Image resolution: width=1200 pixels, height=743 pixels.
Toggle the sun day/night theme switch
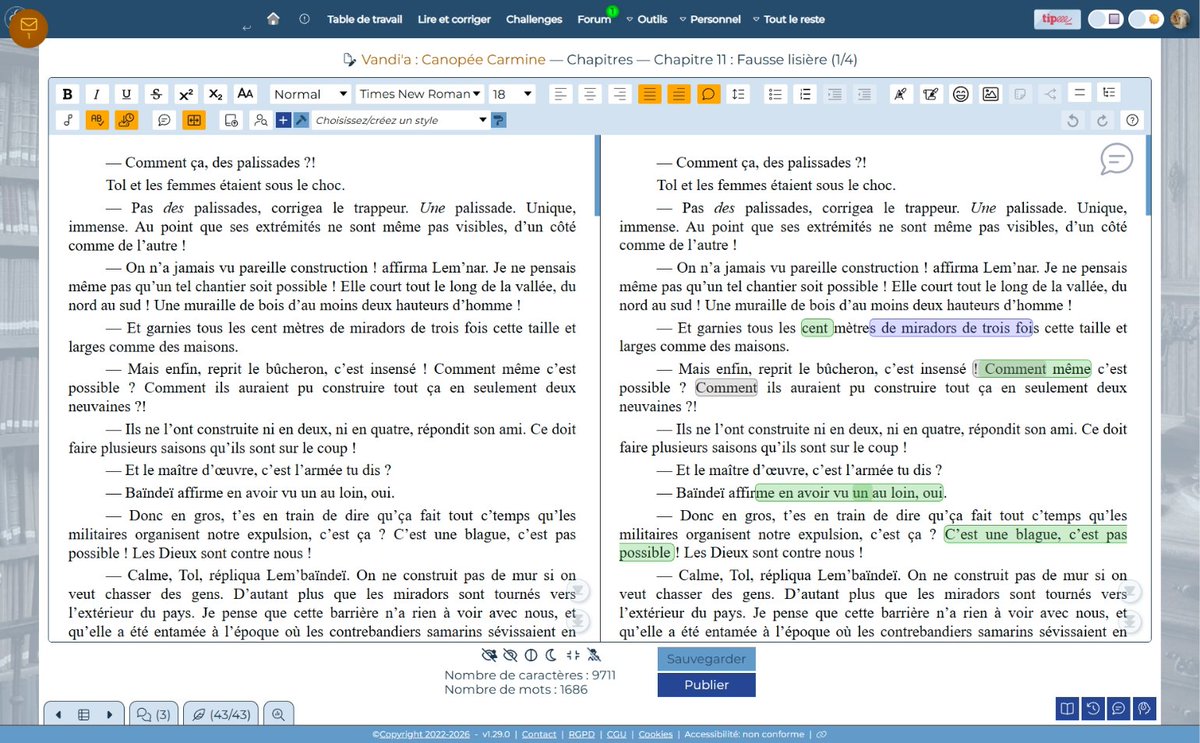point(1144,19)
